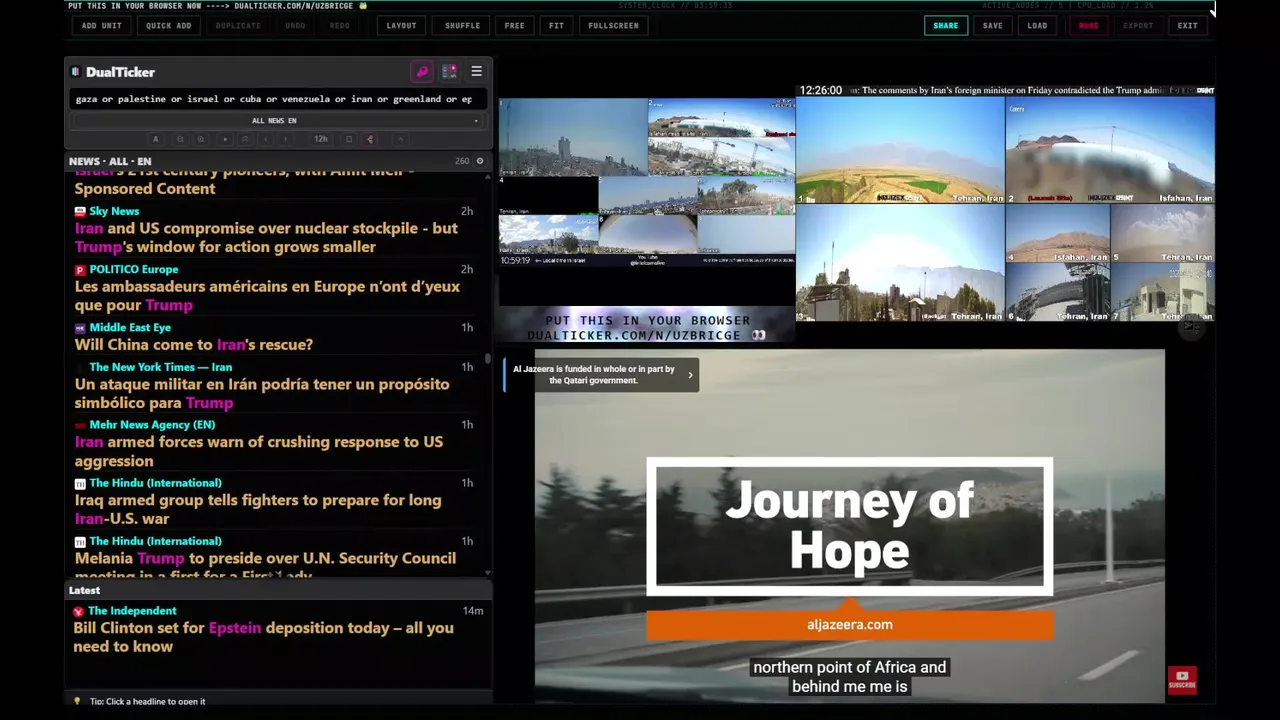
Task: Collapse ticker controls with up chevron
Action: [x=400, y=139]
